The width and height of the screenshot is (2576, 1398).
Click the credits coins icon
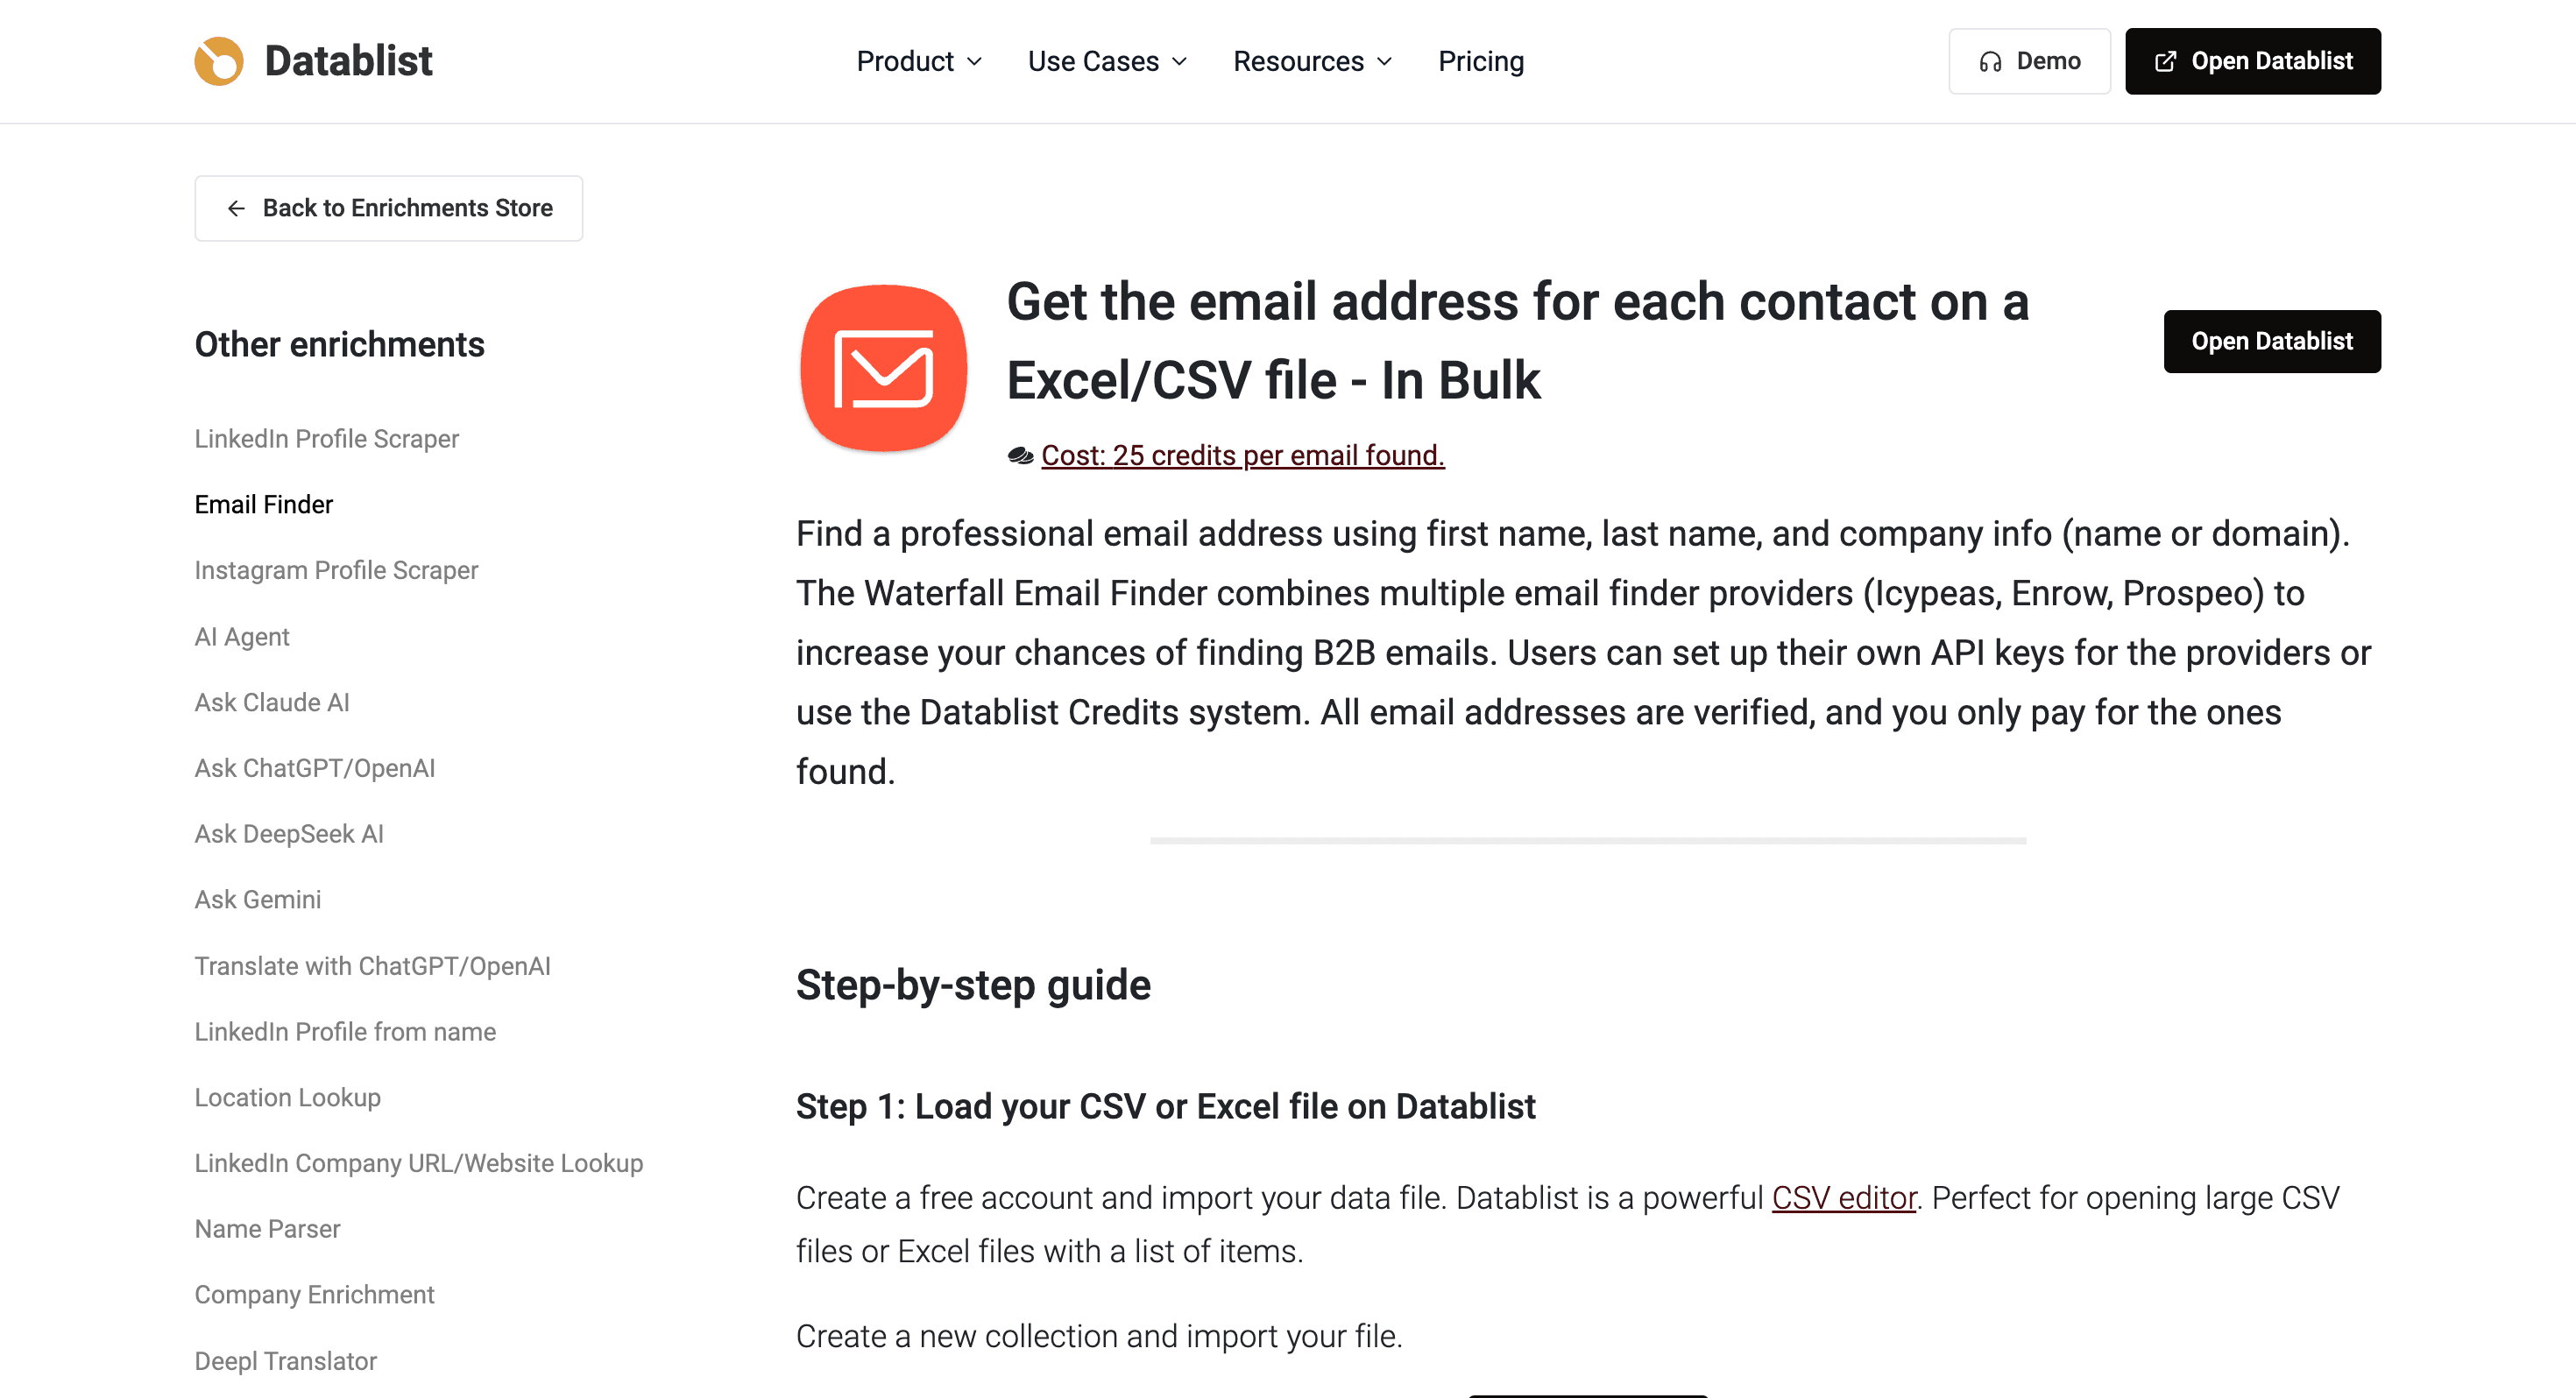coord(1020,456)
